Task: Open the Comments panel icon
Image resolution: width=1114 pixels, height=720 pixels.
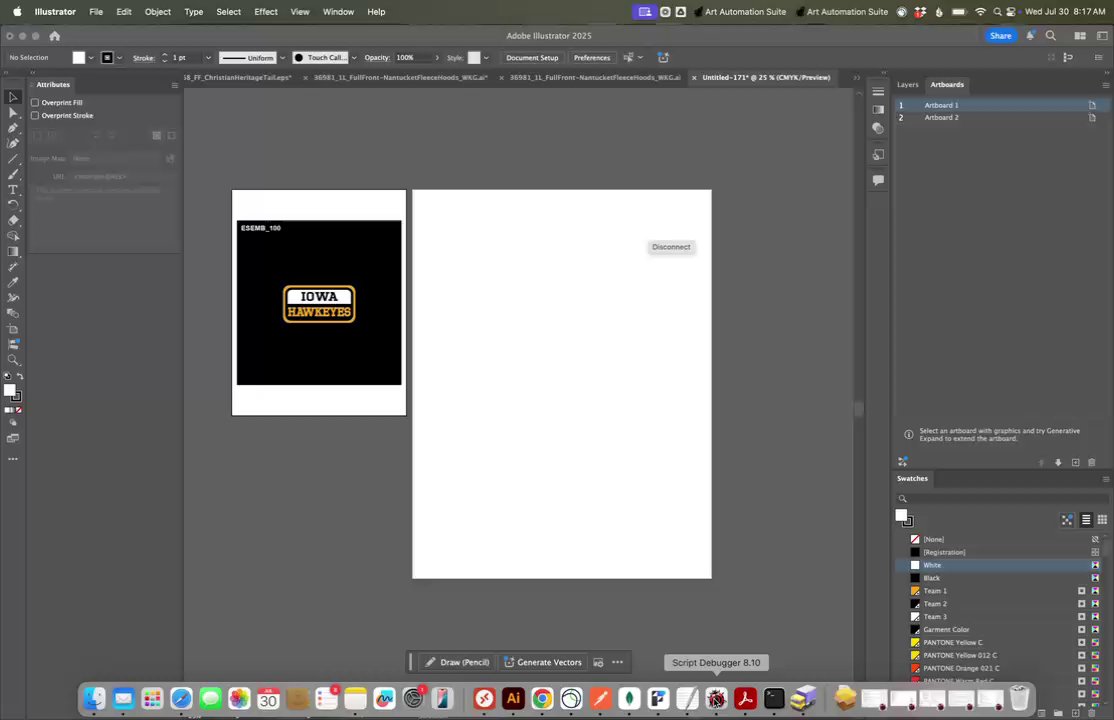Action: coord(878,180)
